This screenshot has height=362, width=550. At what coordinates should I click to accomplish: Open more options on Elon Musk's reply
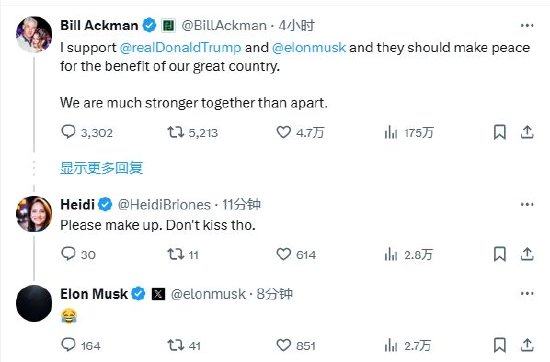pos(527,294)
